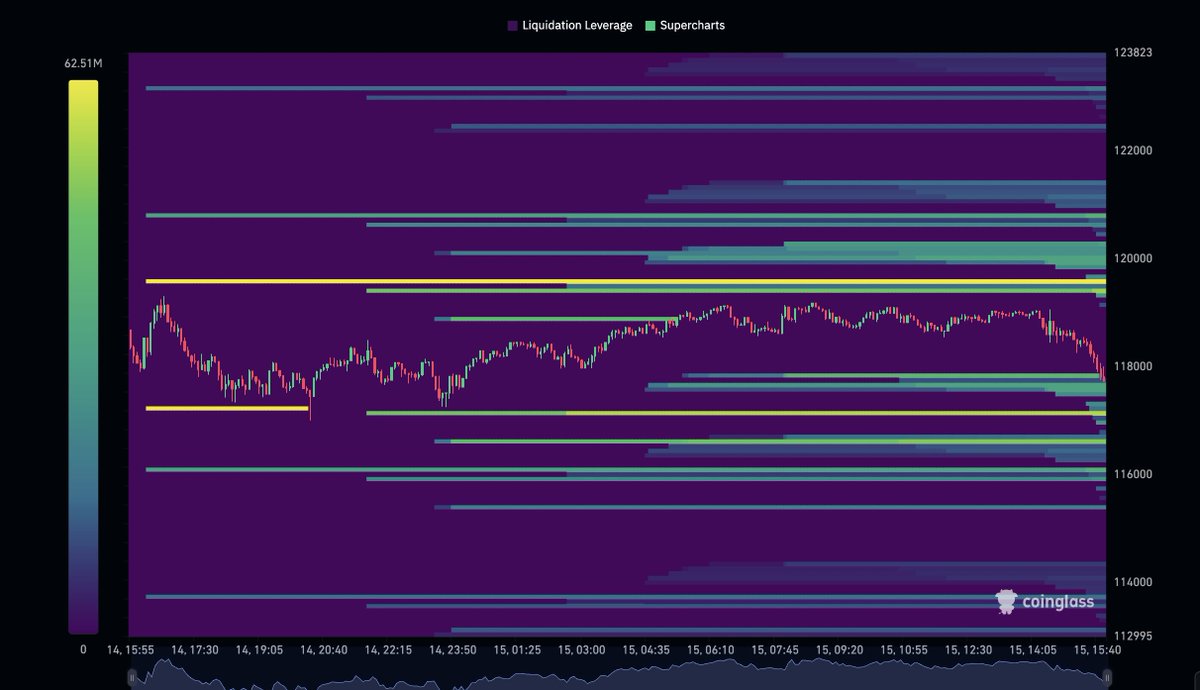The image size is (1200, 690).
Task: Click the 15, 10:55 time axis label
Action: [905, 650]
